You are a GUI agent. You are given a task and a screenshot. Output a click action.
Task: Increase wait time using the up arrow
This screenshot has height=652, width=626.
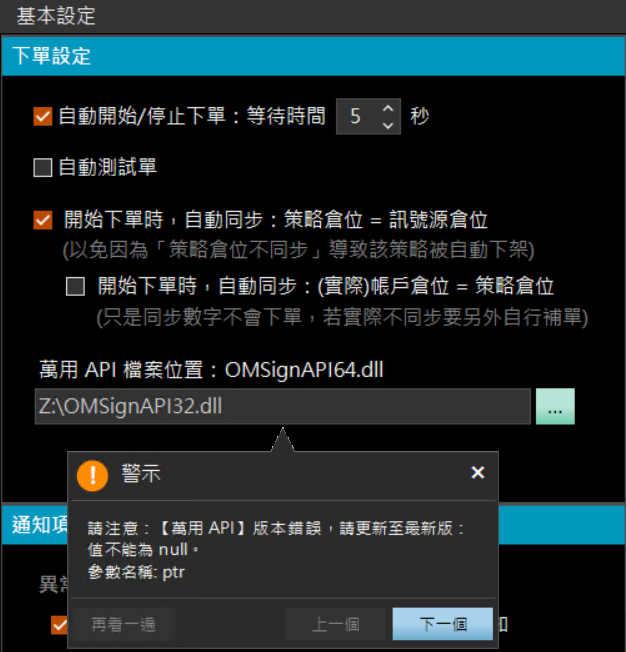click(x=388, y=109)
